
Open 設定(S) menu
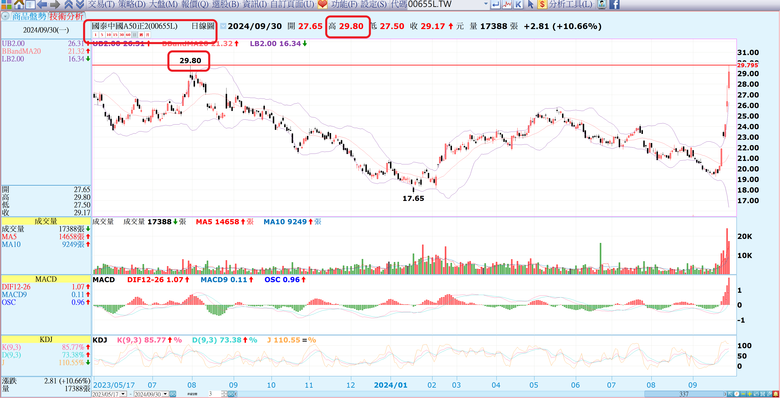tap(374, 4)
